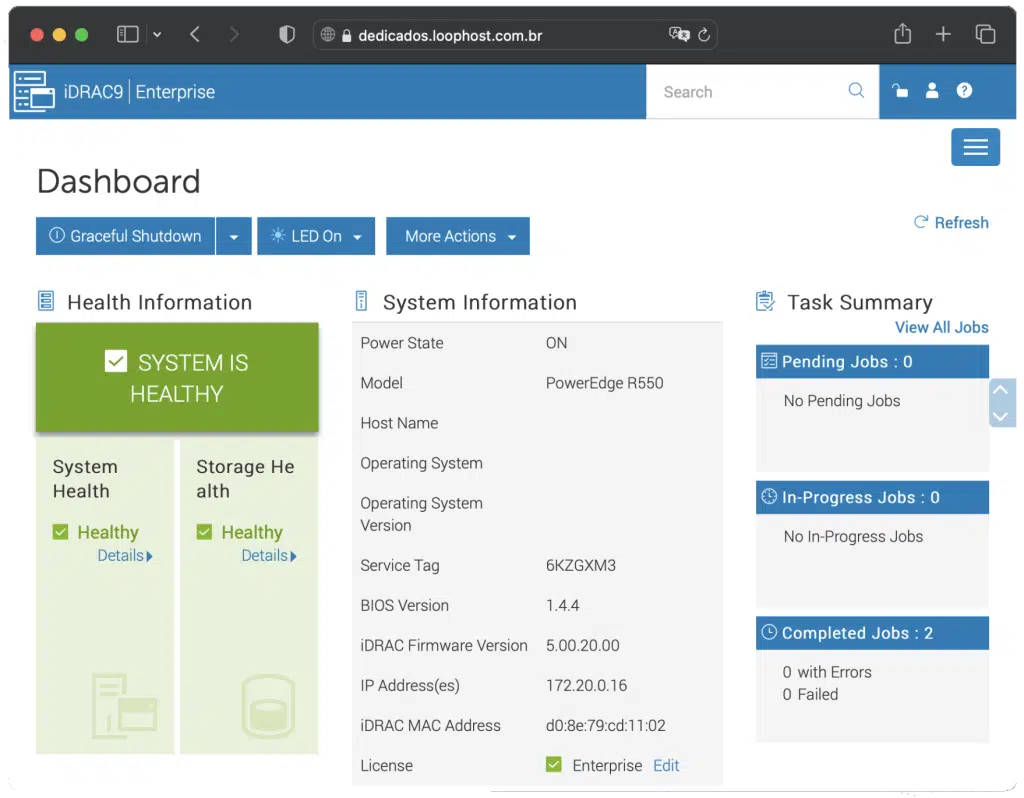Open the LED On dropdown
Viewport: 1024px width, 798px height.
316,236
